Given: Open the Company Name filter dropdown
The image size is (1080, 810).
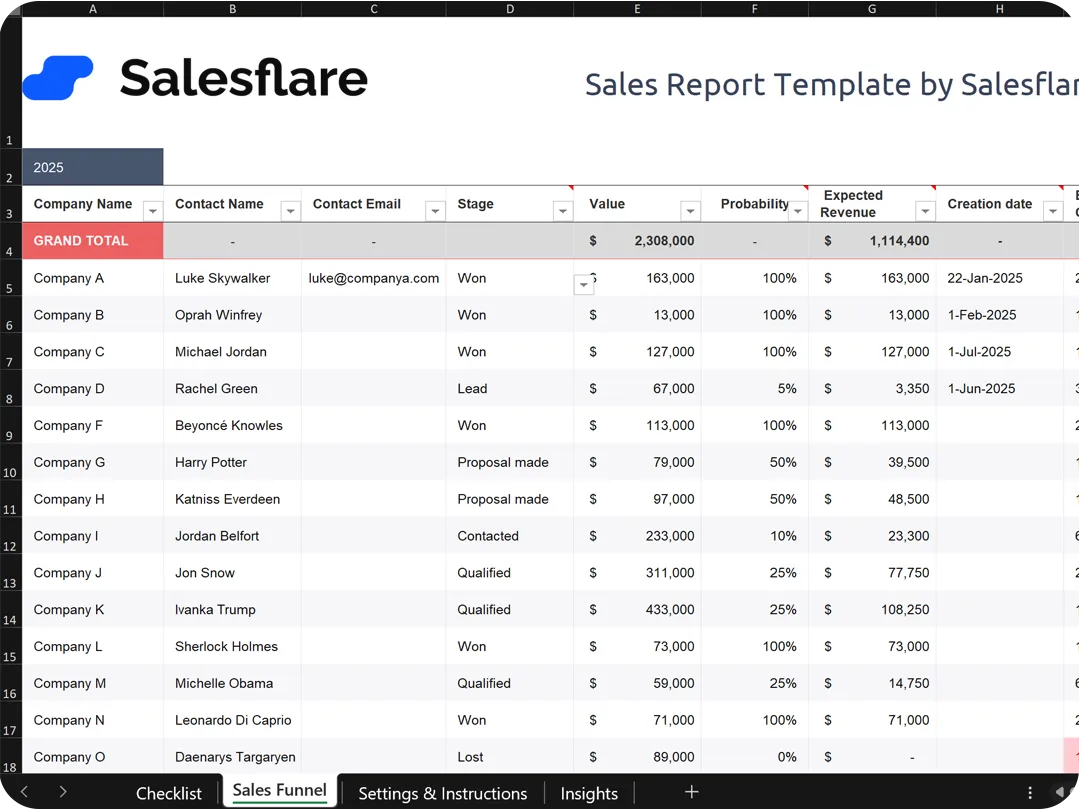Looking at the screenshot, I should tap(153, 211).
